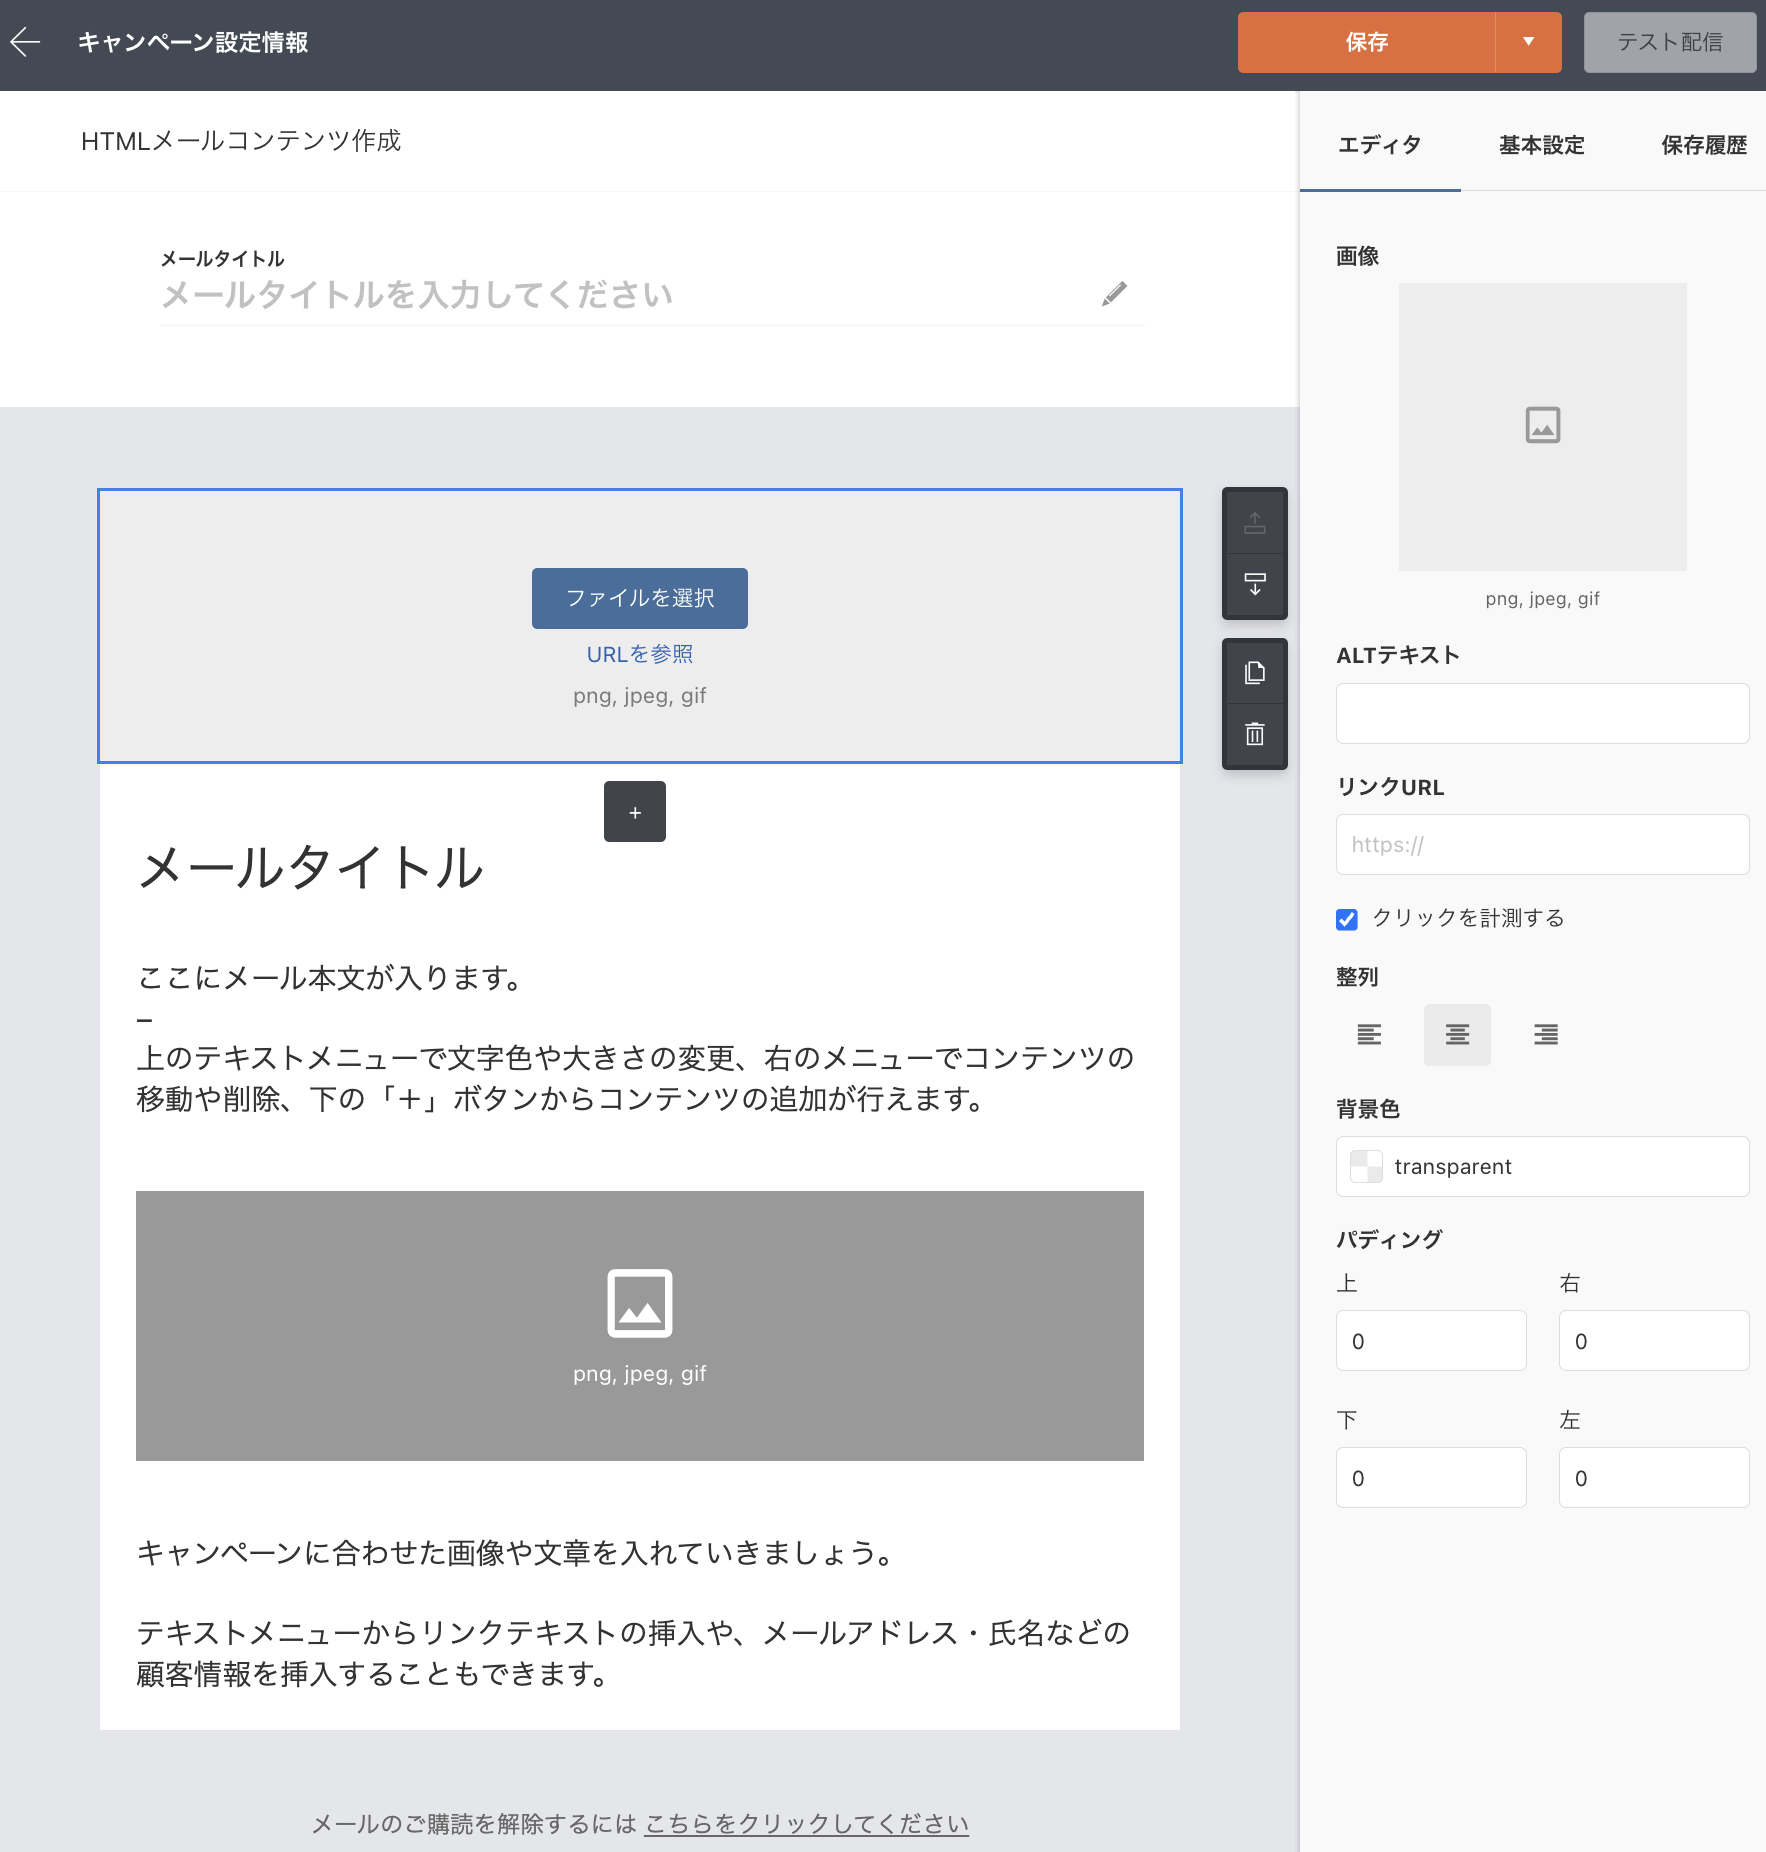Expand the 保存履歴 panel

(1702, 145)
